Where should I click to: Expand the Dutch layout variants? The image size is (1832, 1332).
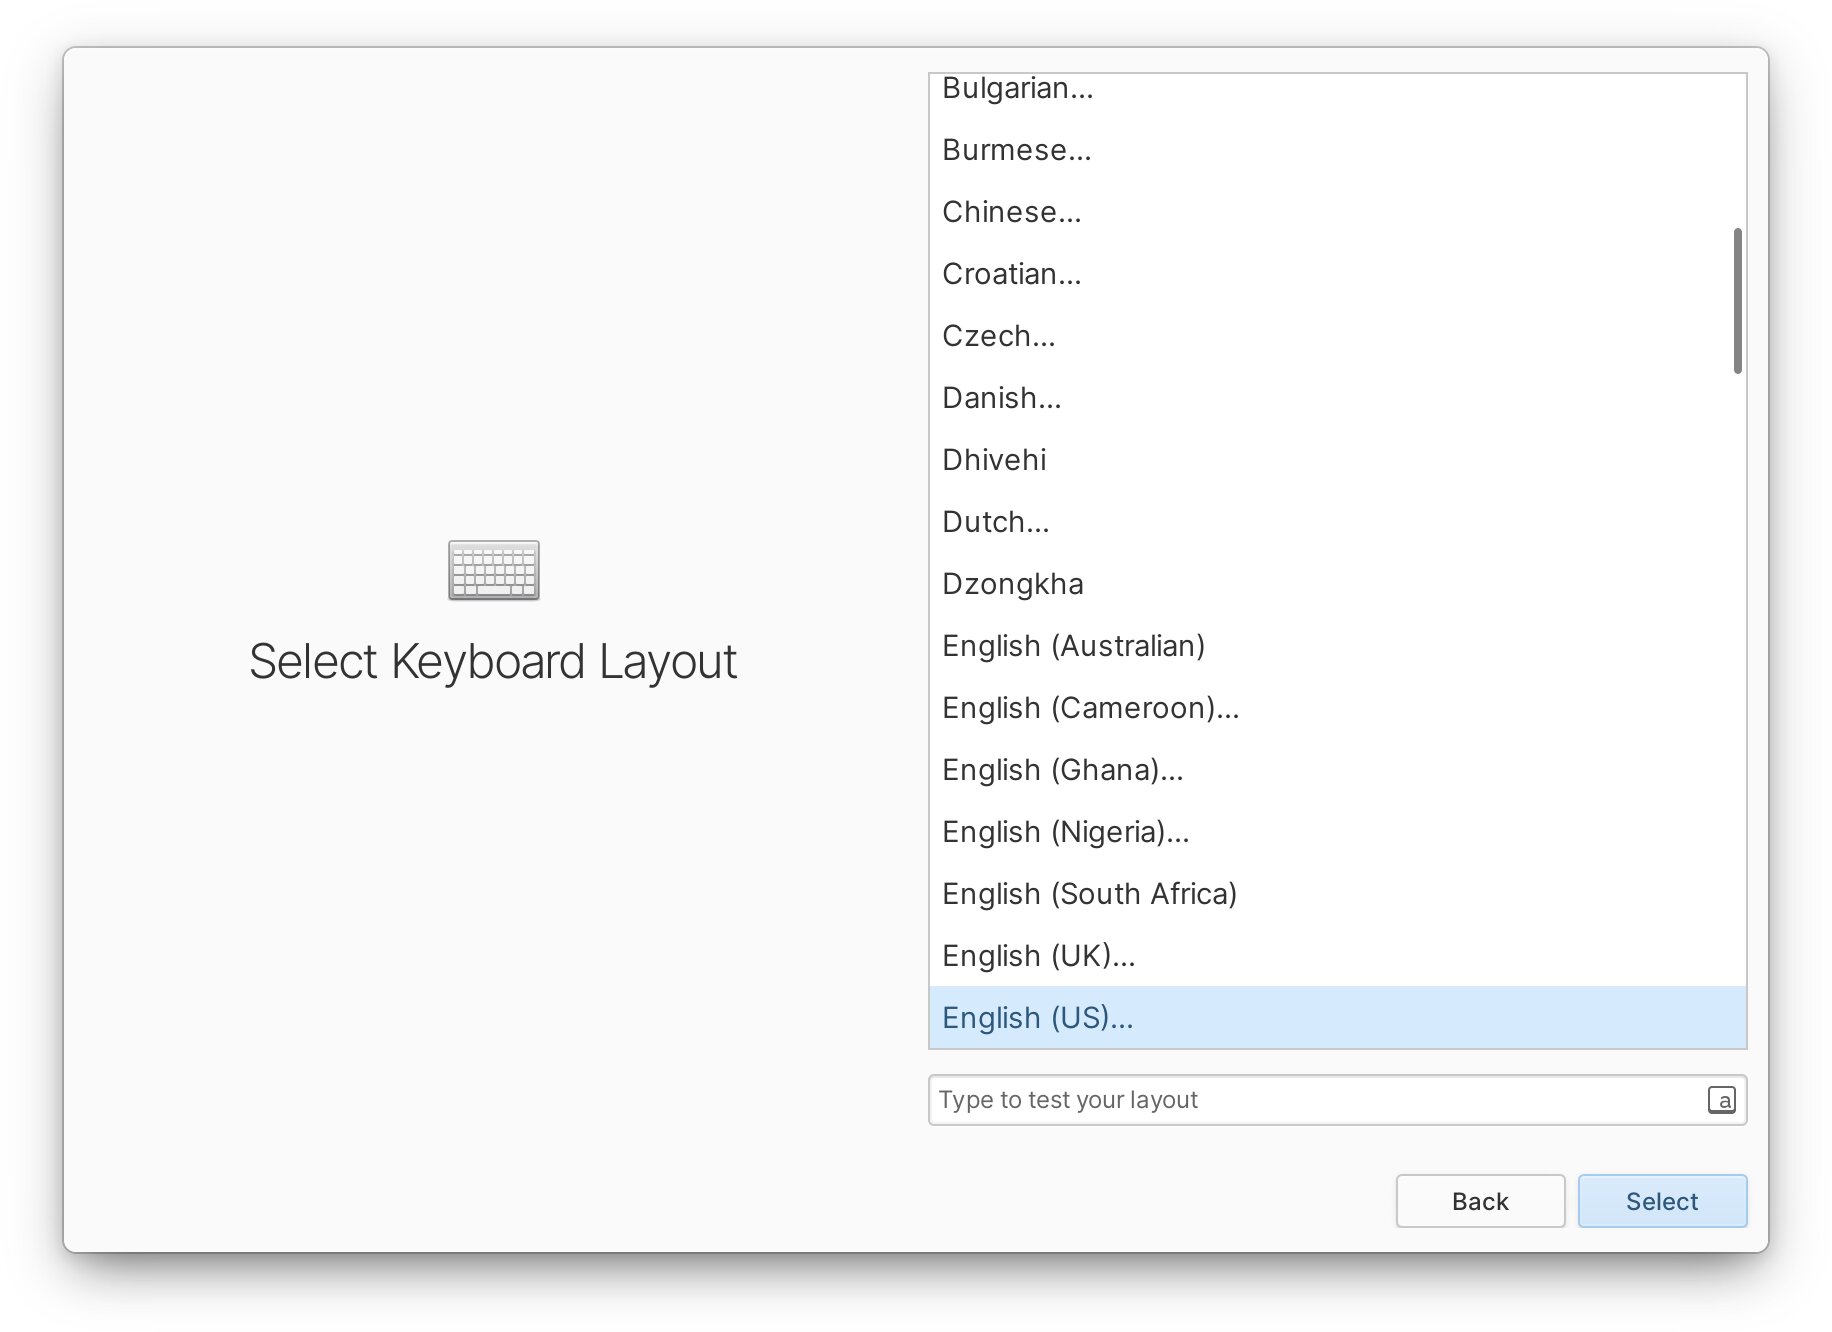pos(995,522)
